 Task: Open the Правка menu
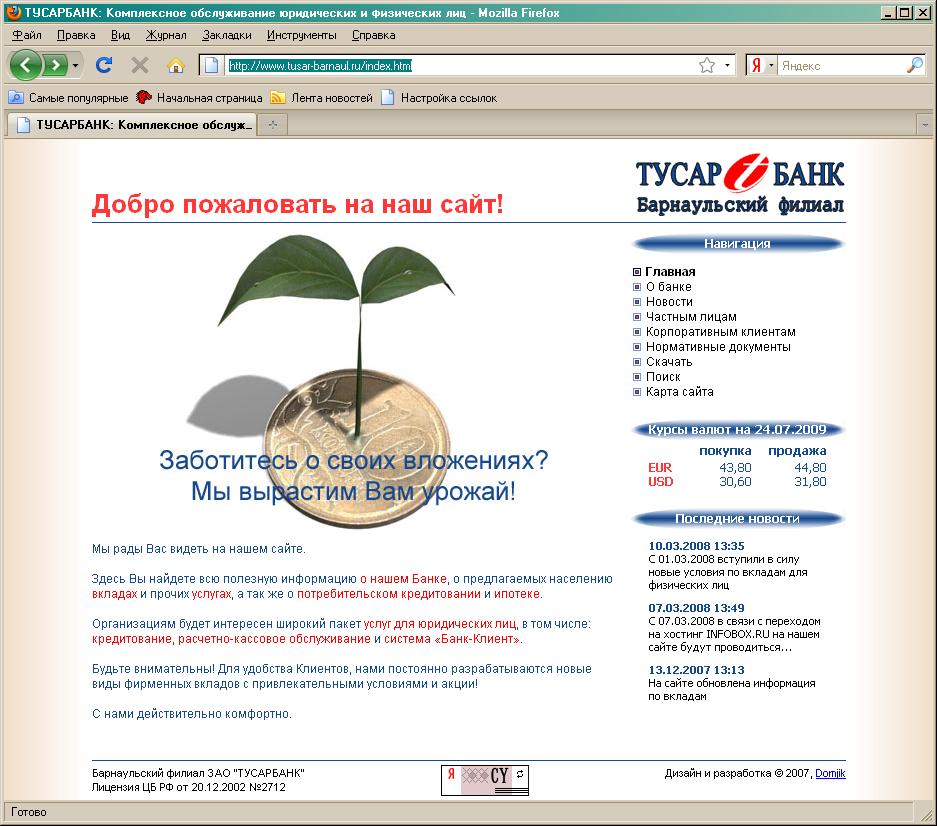76,35
